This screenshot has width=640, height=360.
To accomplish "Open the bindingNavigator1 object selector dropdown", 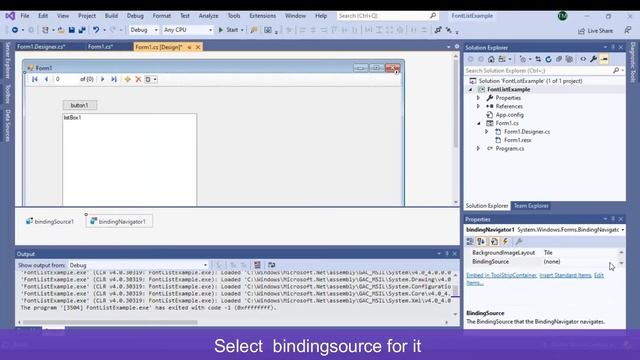I will (622, 230).
